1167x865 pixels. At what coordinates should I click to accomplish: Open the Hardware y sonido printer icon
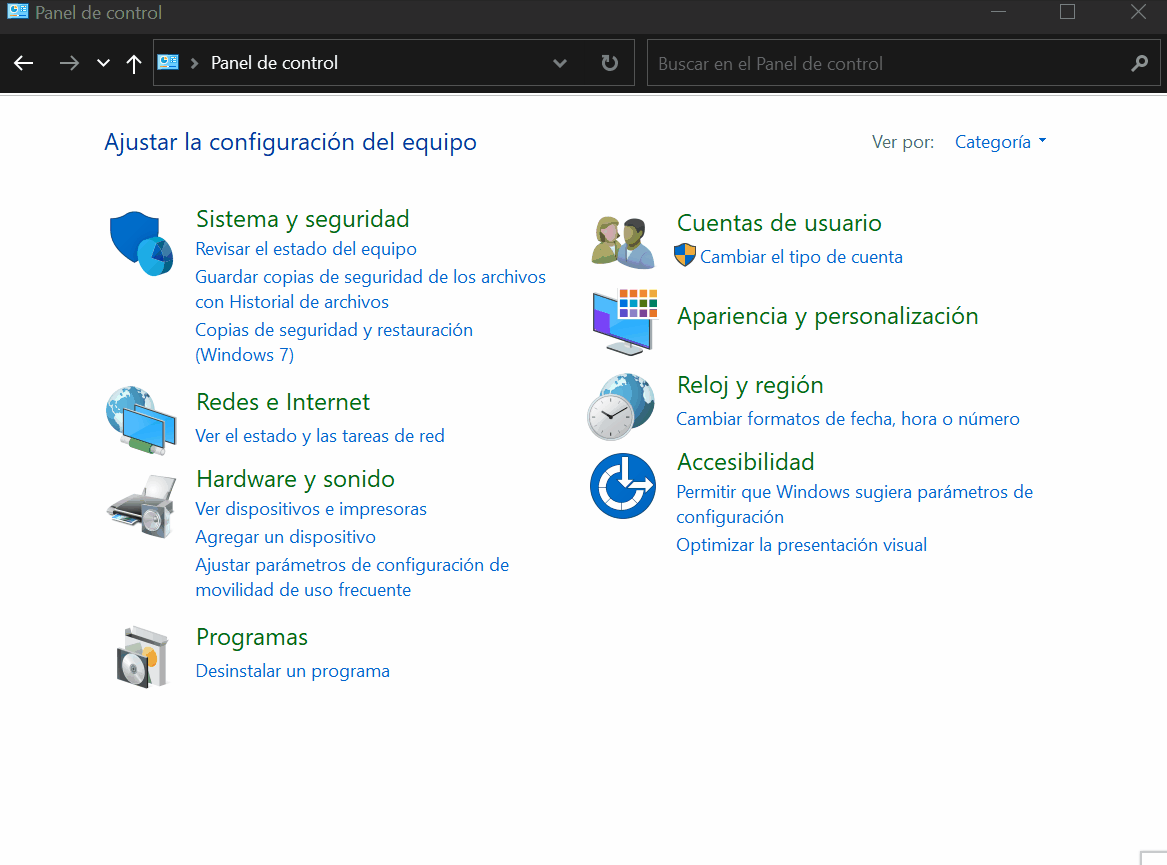click(x=141, y=506)
